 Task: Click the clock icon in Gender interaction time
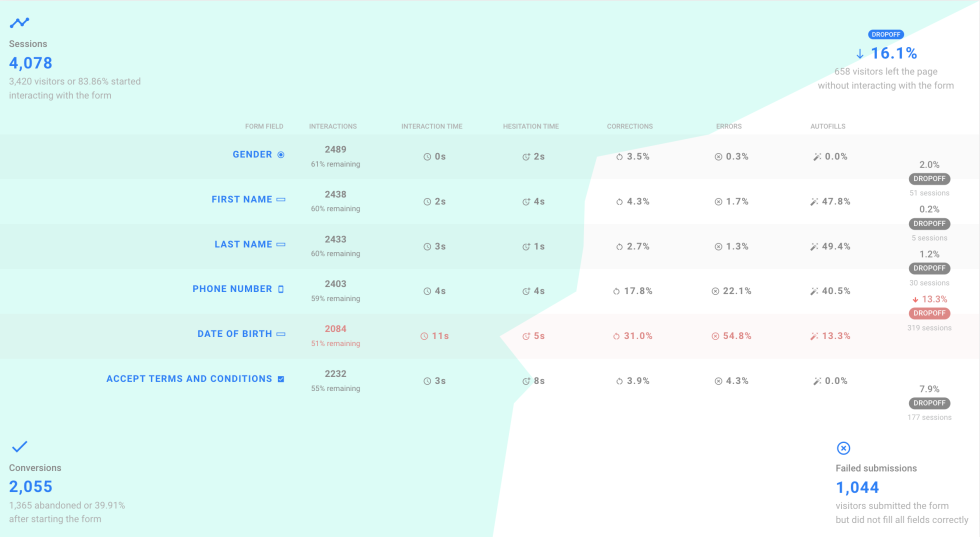click(x=428, y=157)
